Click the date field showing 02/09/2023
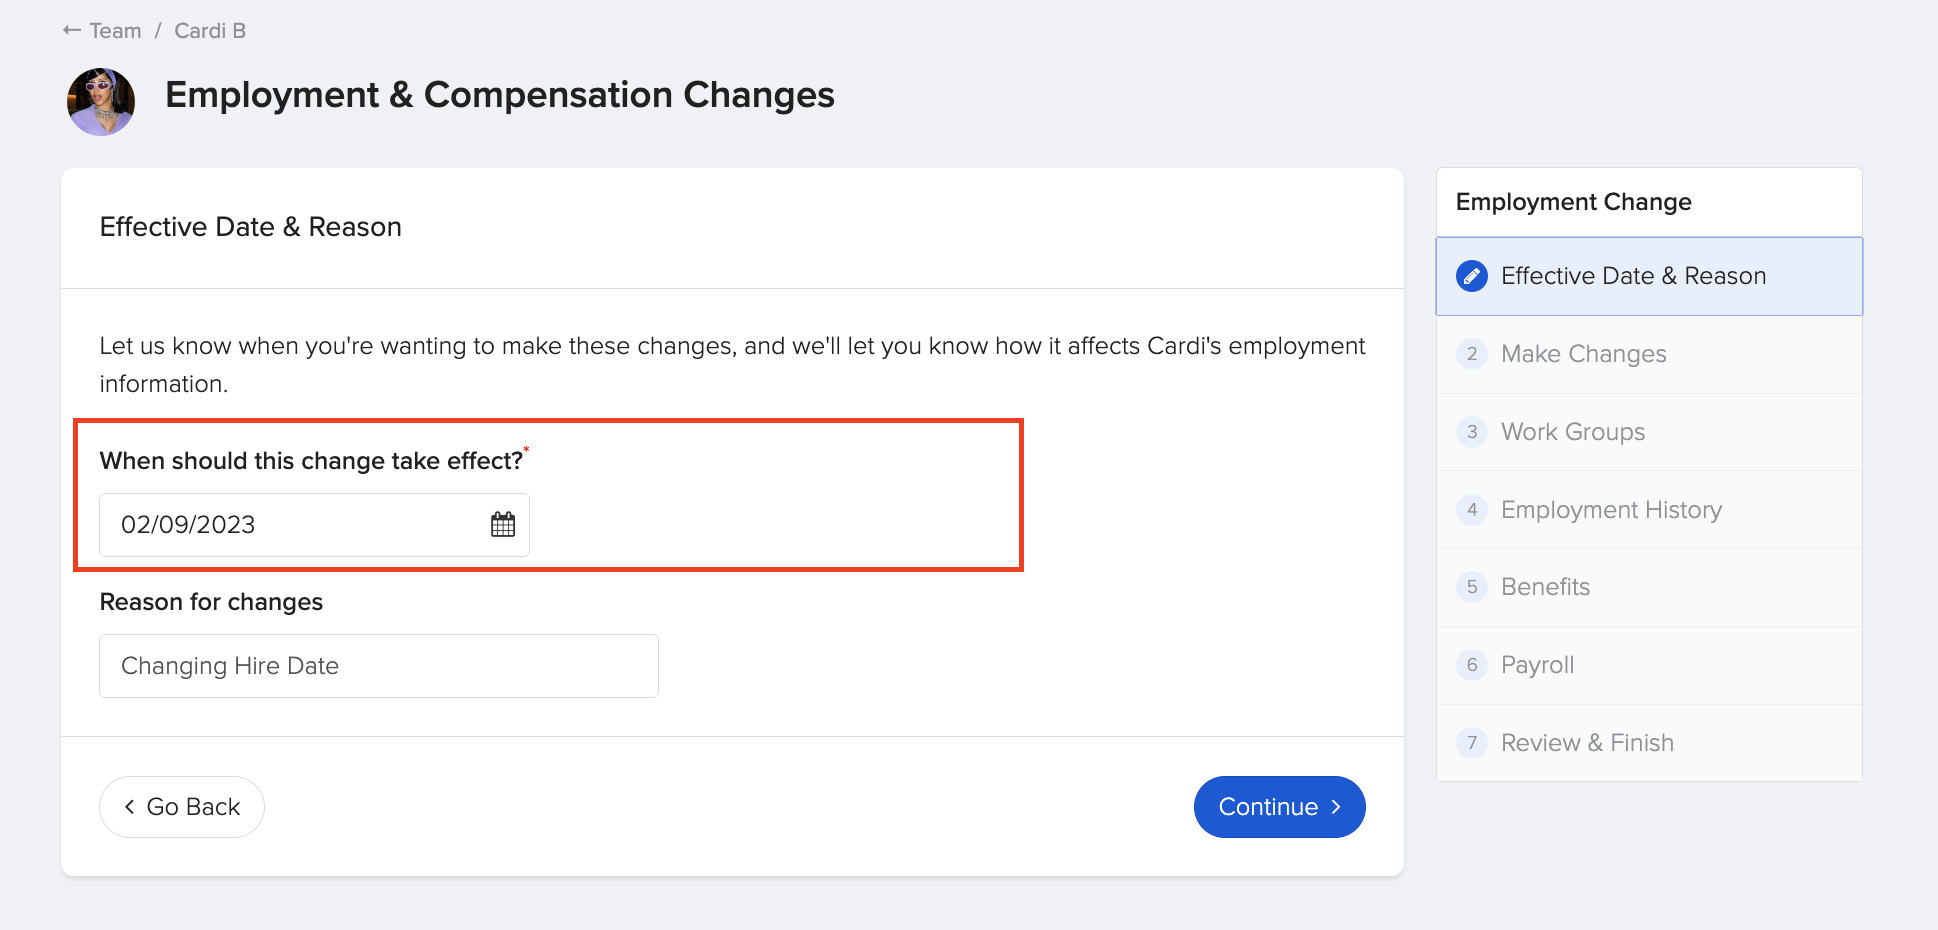The width and height of the screenshot is (1938, 930). [280, 523]
